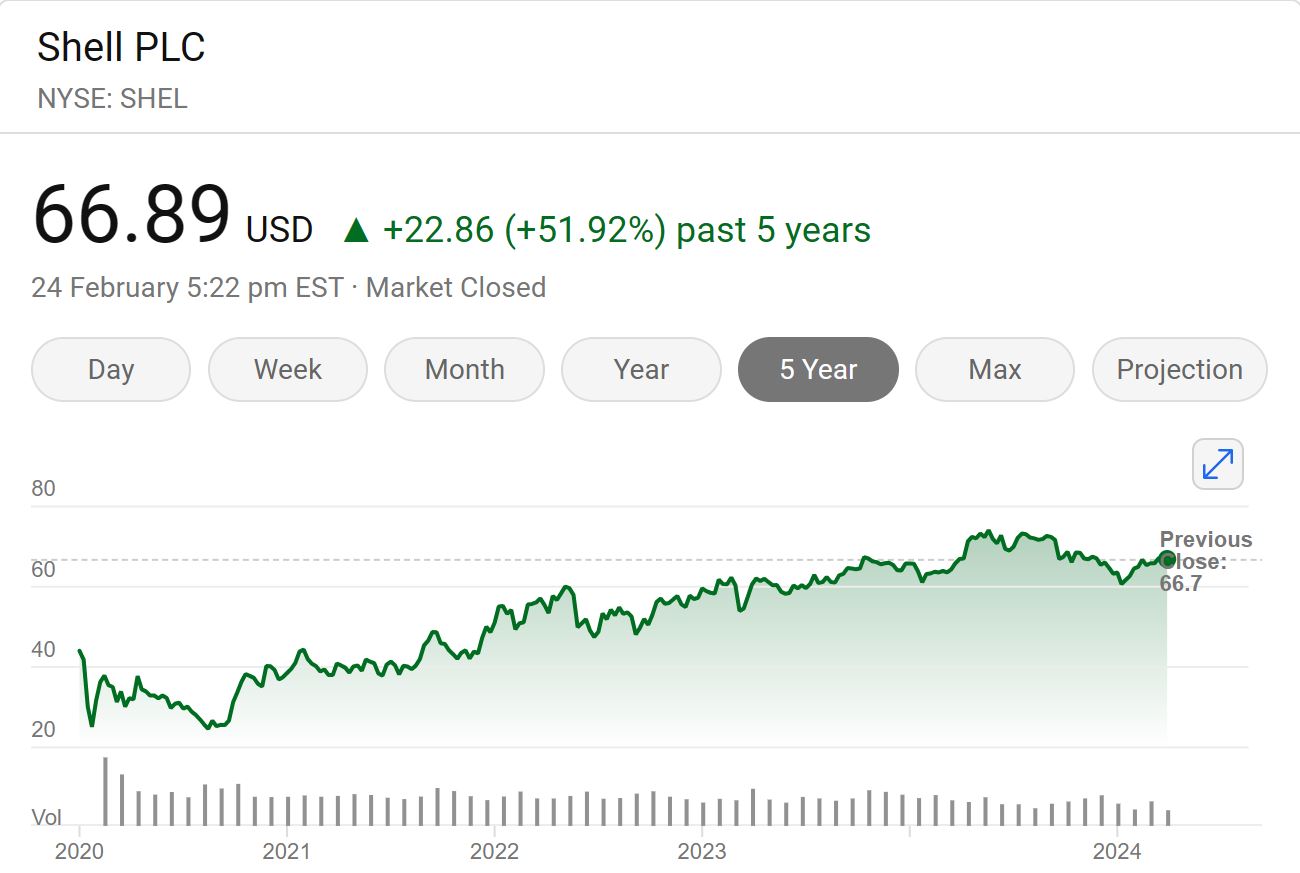Click the Market Closed status text

click(455, 287)
